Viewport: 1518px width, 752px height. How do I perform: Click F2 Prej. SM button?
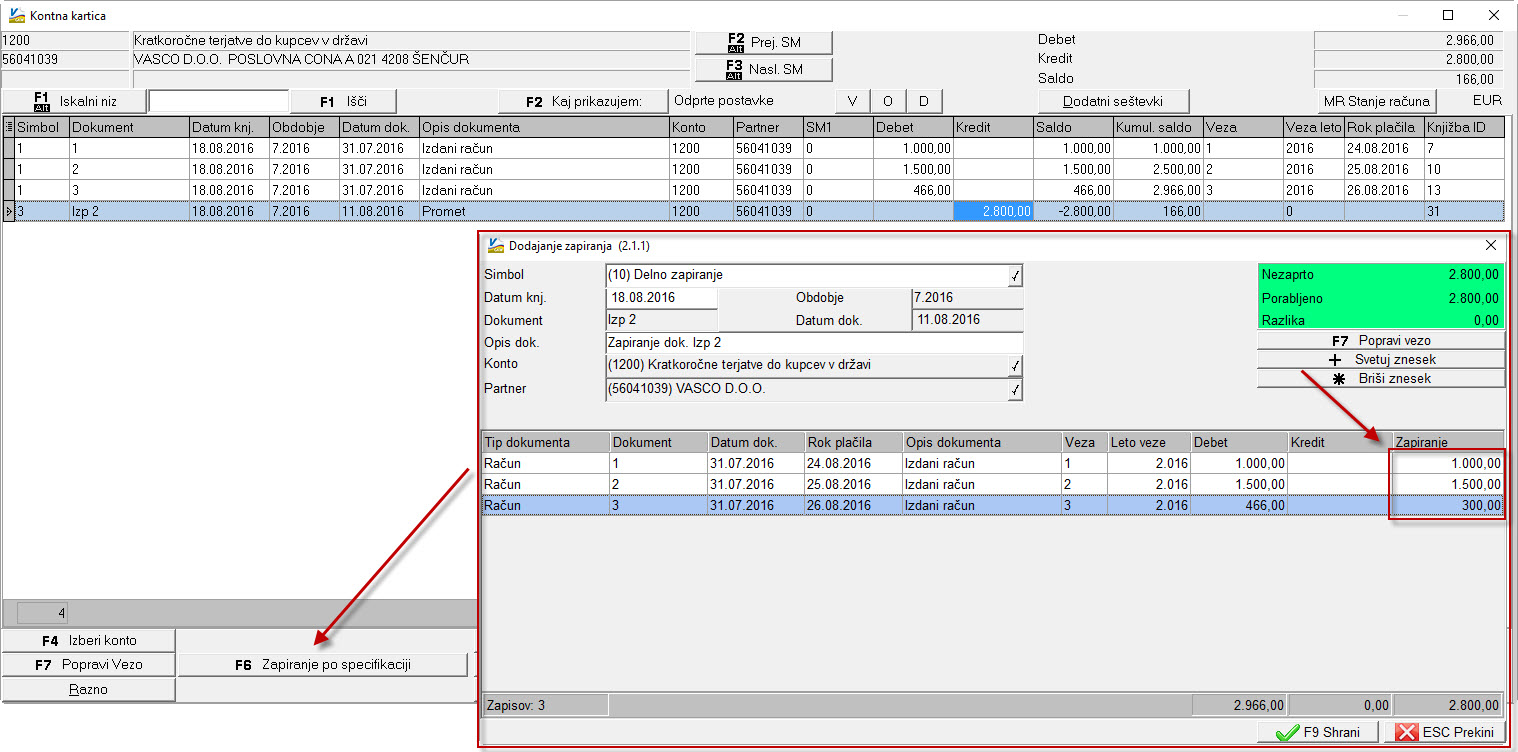tap(764, 42)
